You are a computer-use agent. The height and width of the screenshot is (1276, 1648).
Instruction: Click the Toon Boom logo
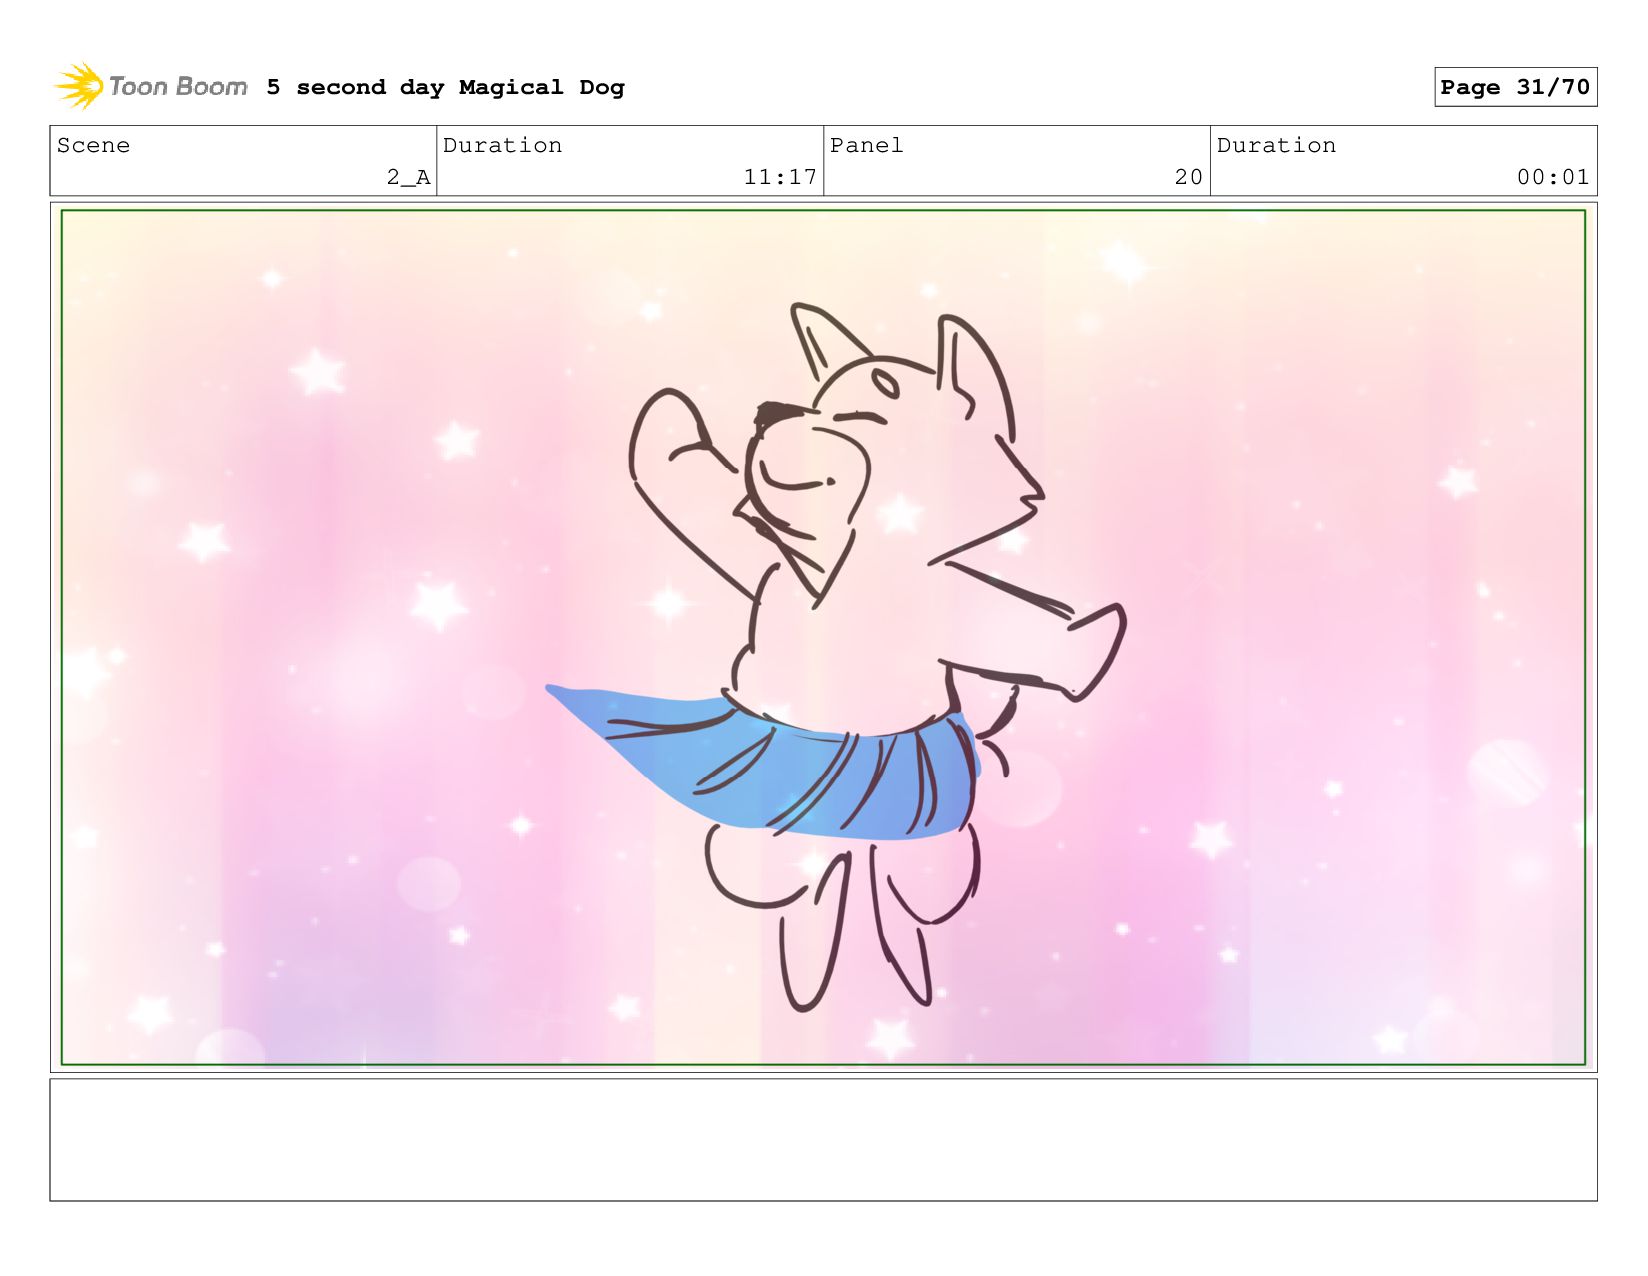[x=150, y=87]
